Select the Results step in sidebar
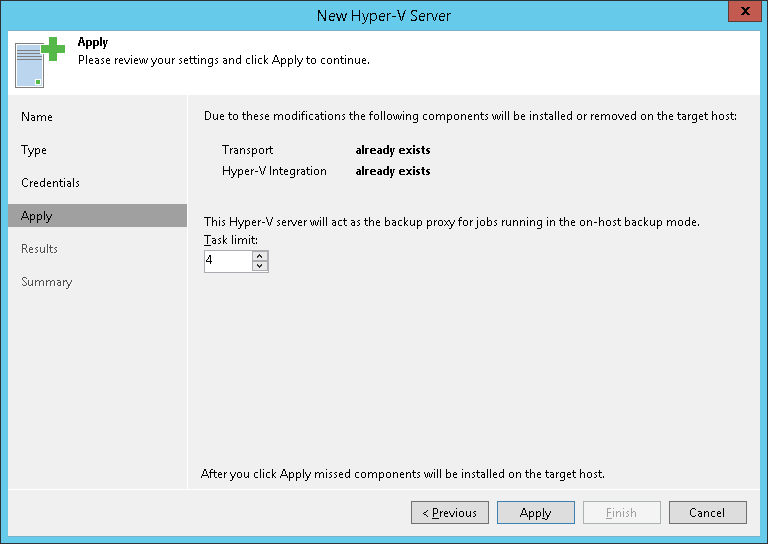768x544 pixels. point(40,249)
